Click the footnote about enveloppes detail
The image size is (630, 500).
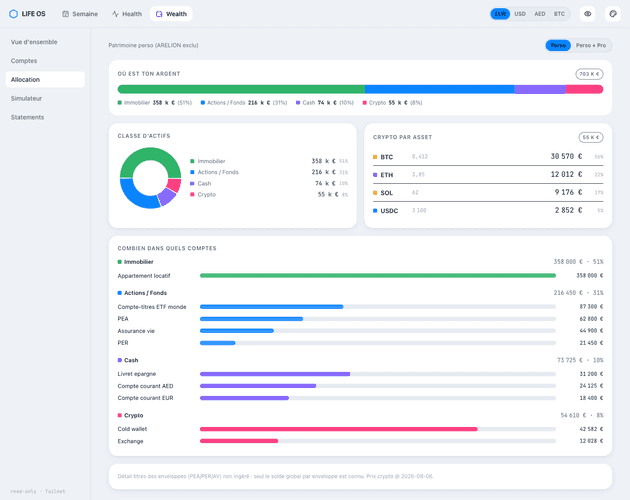point(275,476)
